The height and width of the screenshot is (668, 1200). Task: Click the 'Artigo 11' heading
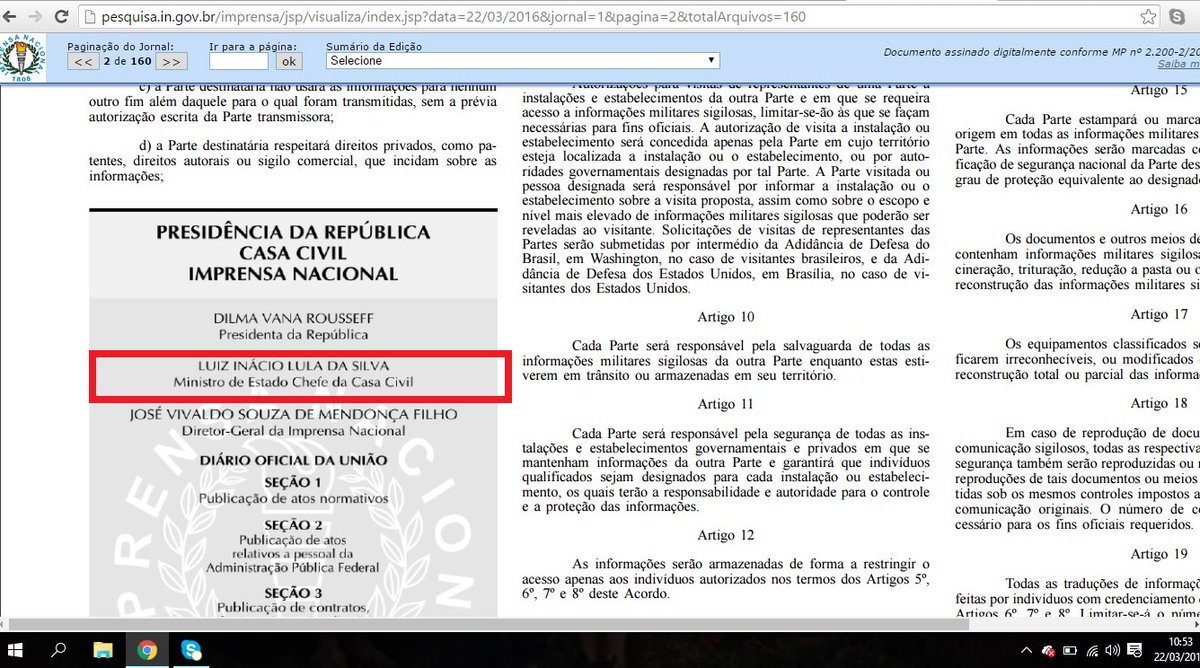726,404
